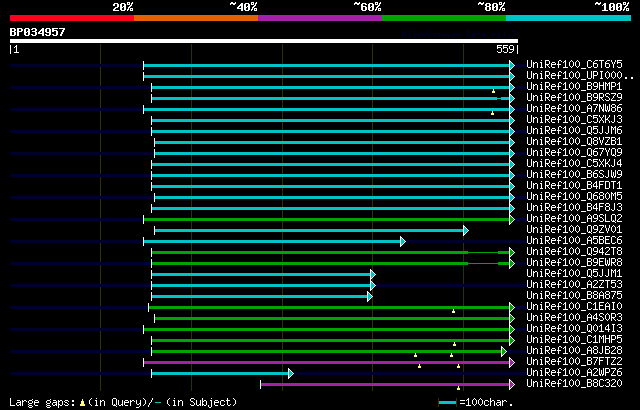Click the yellow gap marker under A7NW86 bar
Image resolution: width=640 pixels, height=410 pixels.
[492, 113]
